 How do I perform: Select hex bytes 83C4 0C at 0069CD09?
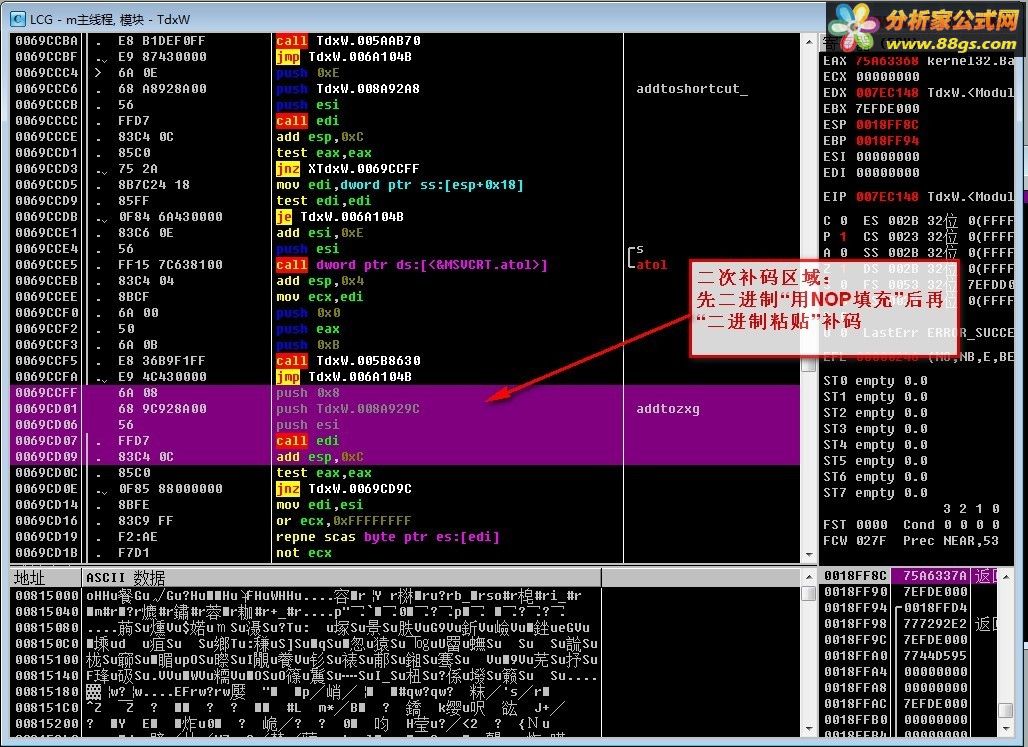point(146,456)
